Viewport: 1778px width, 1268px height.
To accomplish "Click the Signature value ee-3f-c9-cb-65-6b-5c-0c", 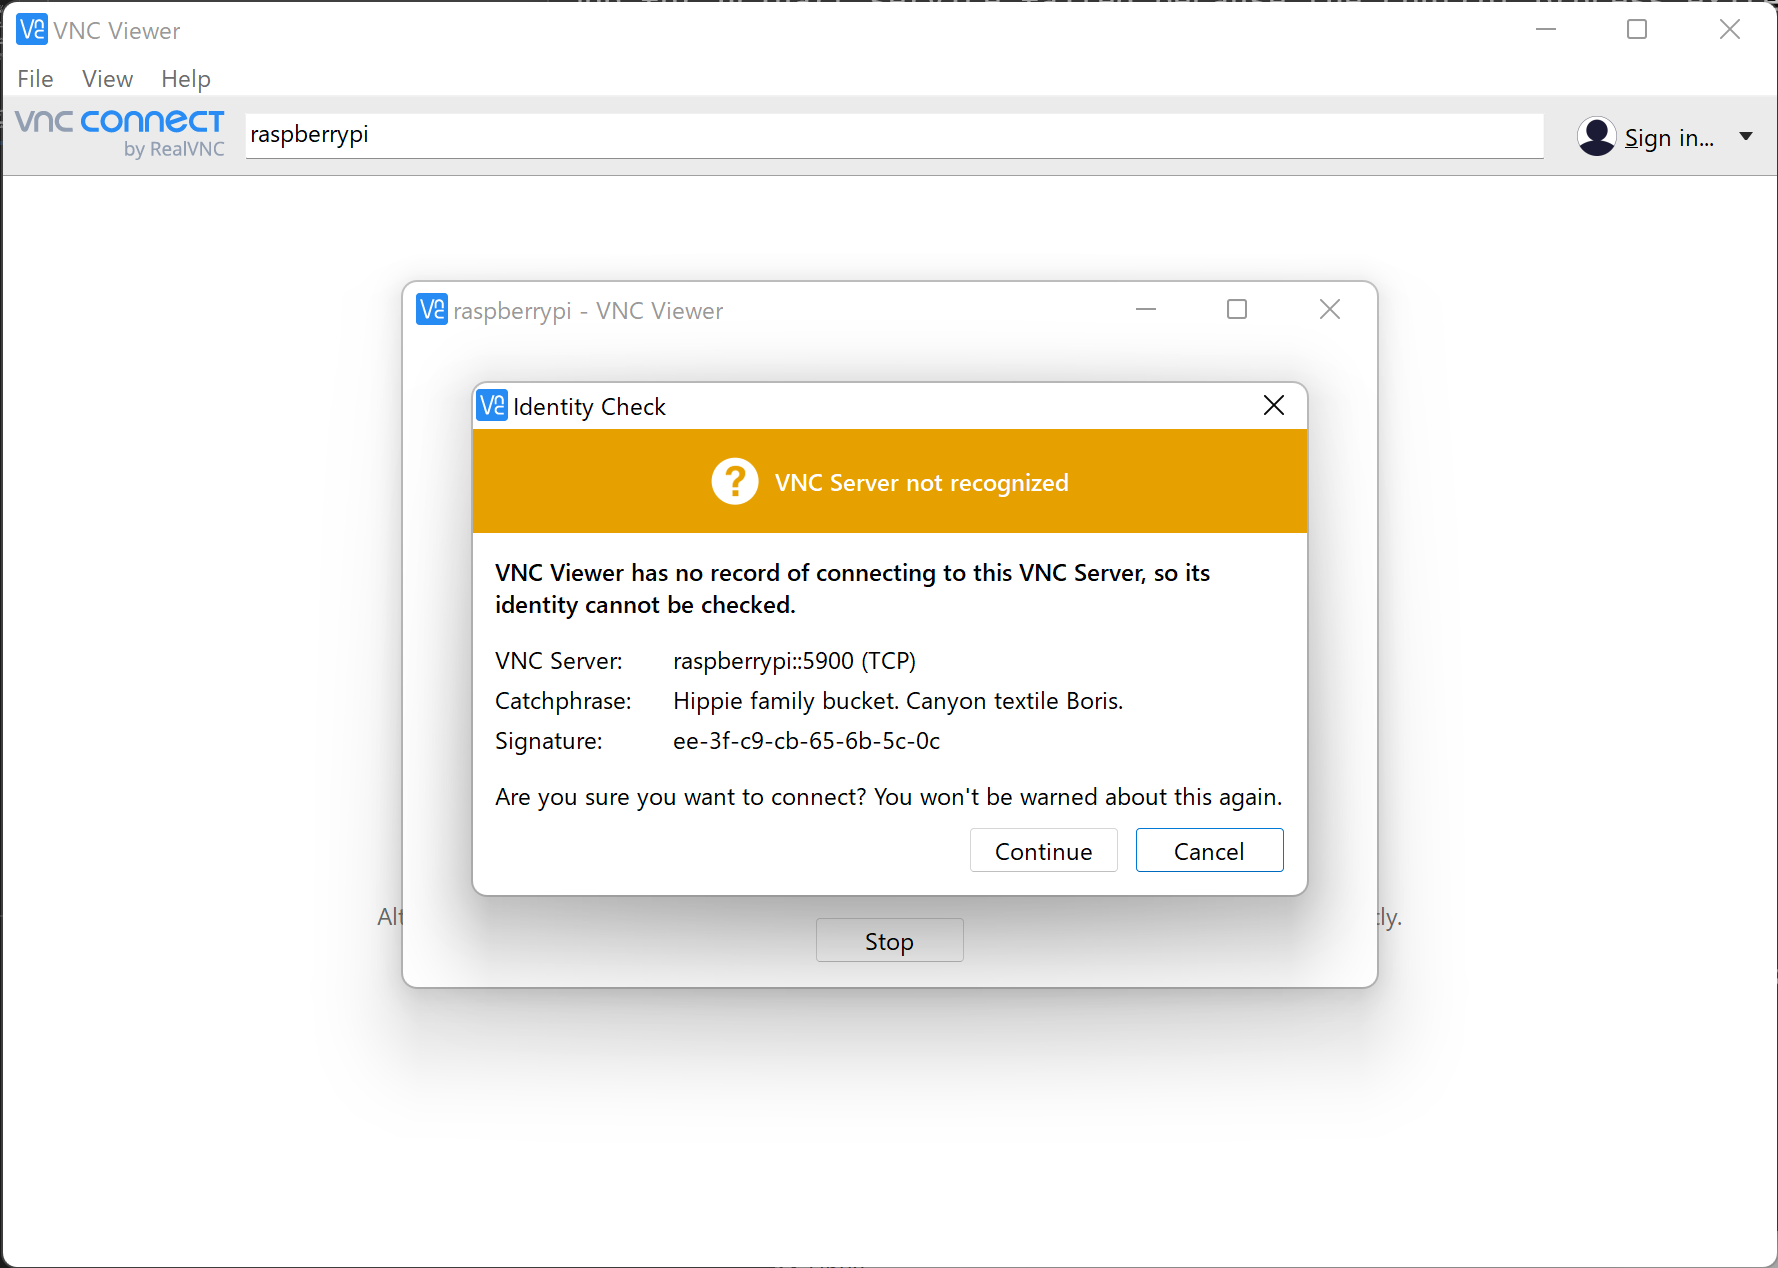I will click(806, 741).
